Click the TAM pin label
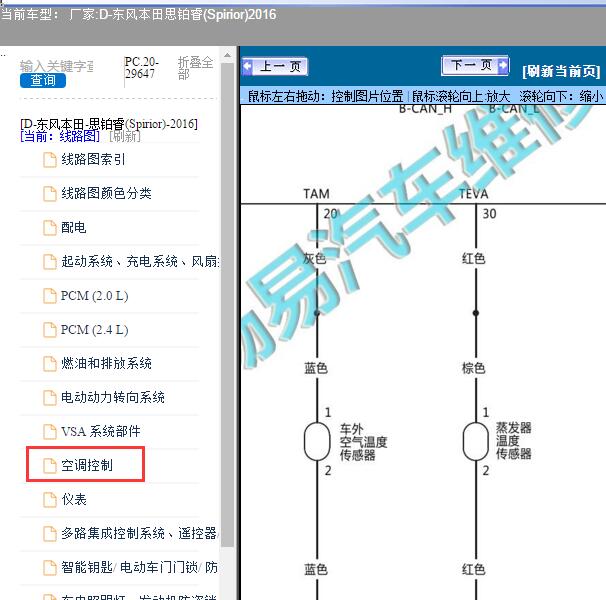The height and width of the screenshot is (600, 606). [x=316, y=194]
